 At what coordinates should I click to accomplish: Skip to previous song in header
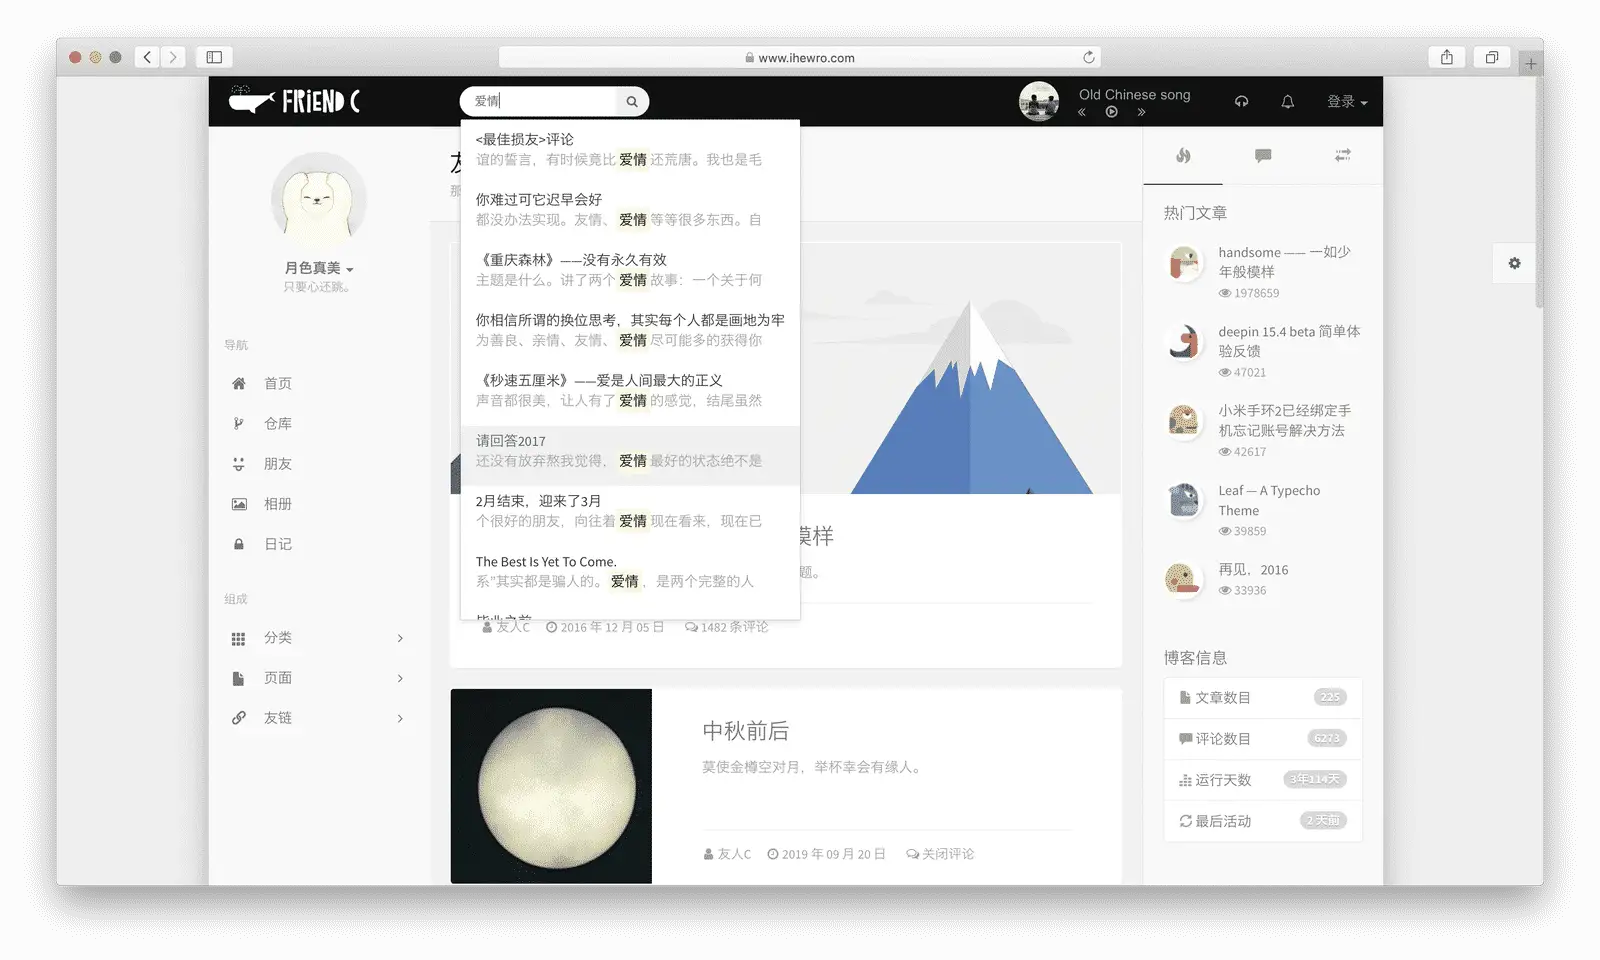1082,112
